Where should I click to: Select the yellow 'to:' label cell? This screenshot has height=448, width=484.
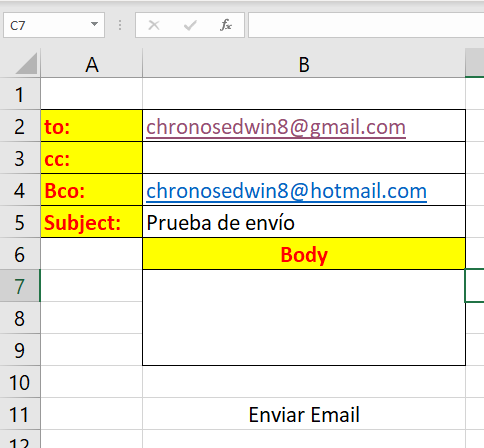click(x=92, y=126)
